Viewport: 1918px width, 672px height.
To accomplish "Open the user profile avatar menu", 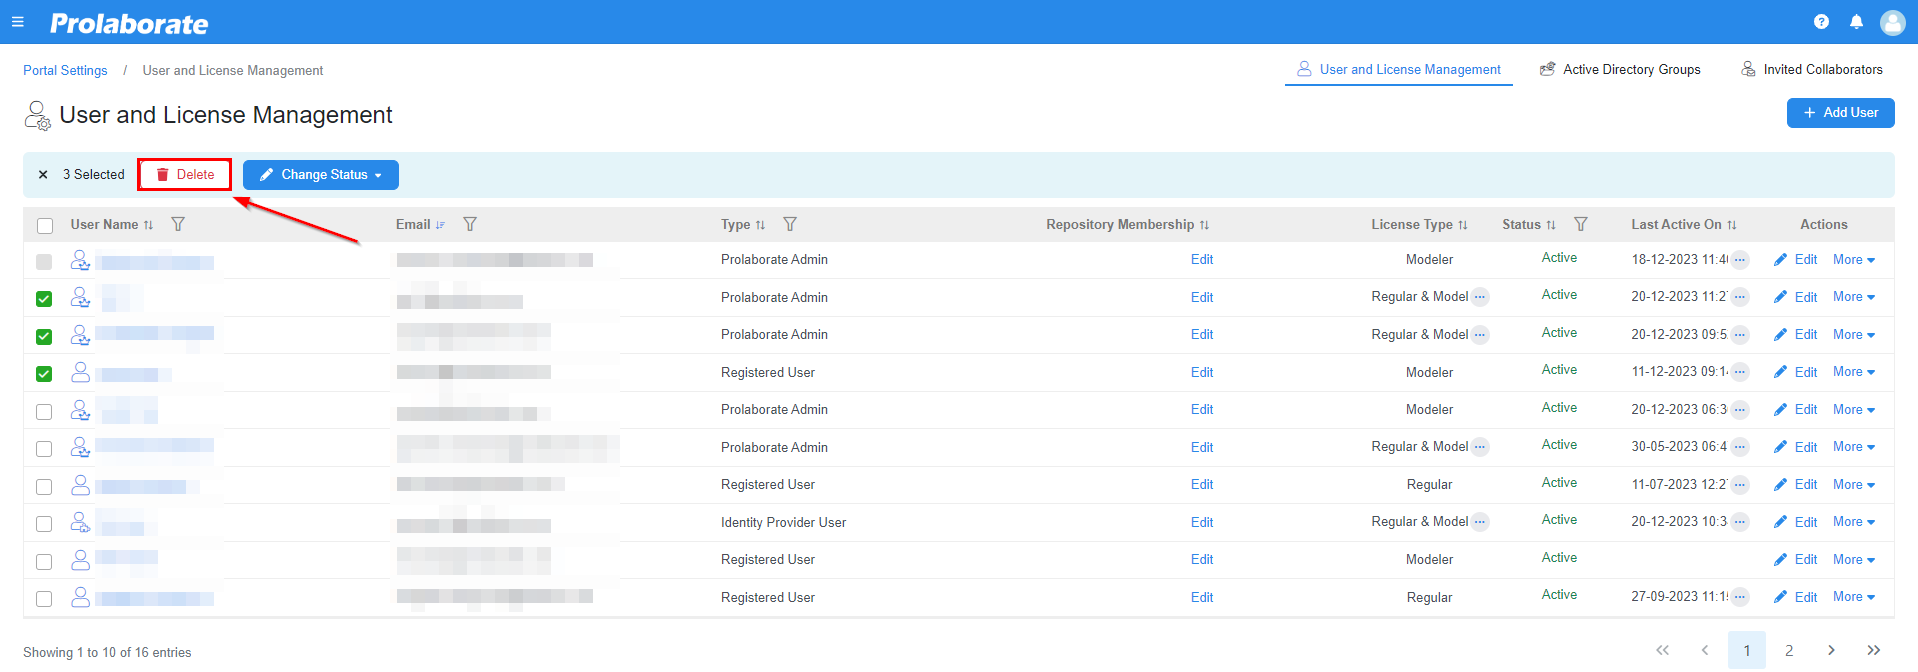I will [1892, 22].
